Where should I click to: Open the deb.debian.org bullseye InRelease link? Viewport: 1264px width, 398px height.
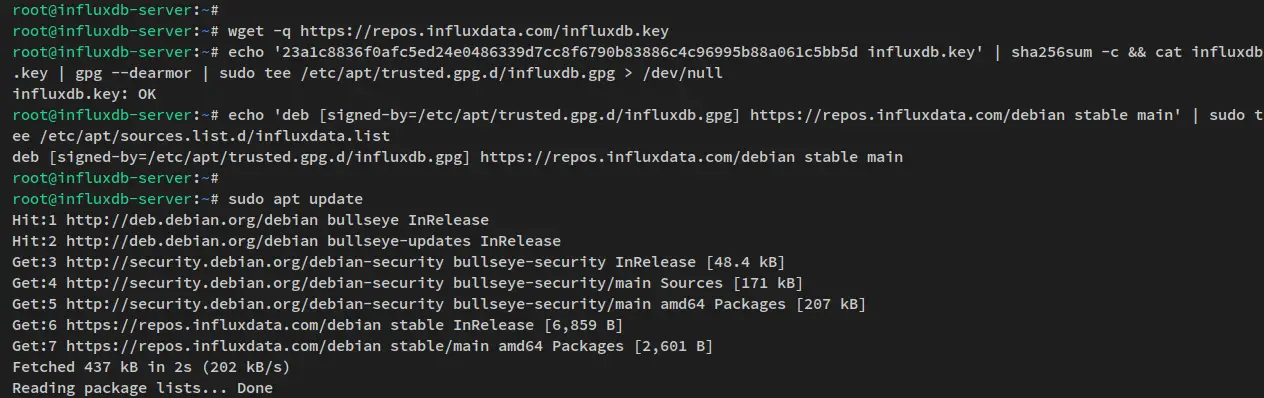tap(278, 219)
